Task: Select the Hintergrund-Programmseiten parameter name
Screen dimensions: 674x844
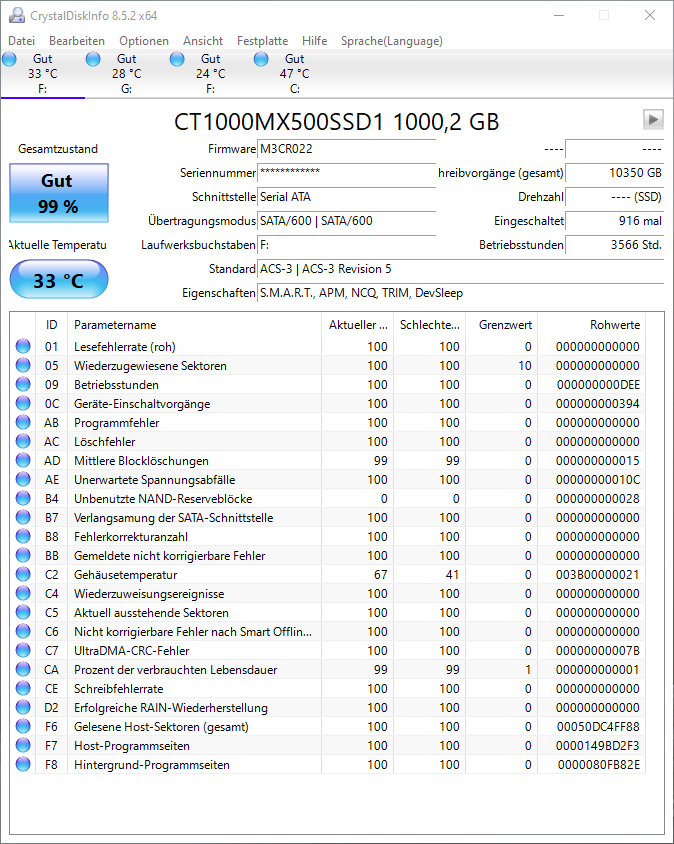Action: pyautogui.click(x=152, y=765)
